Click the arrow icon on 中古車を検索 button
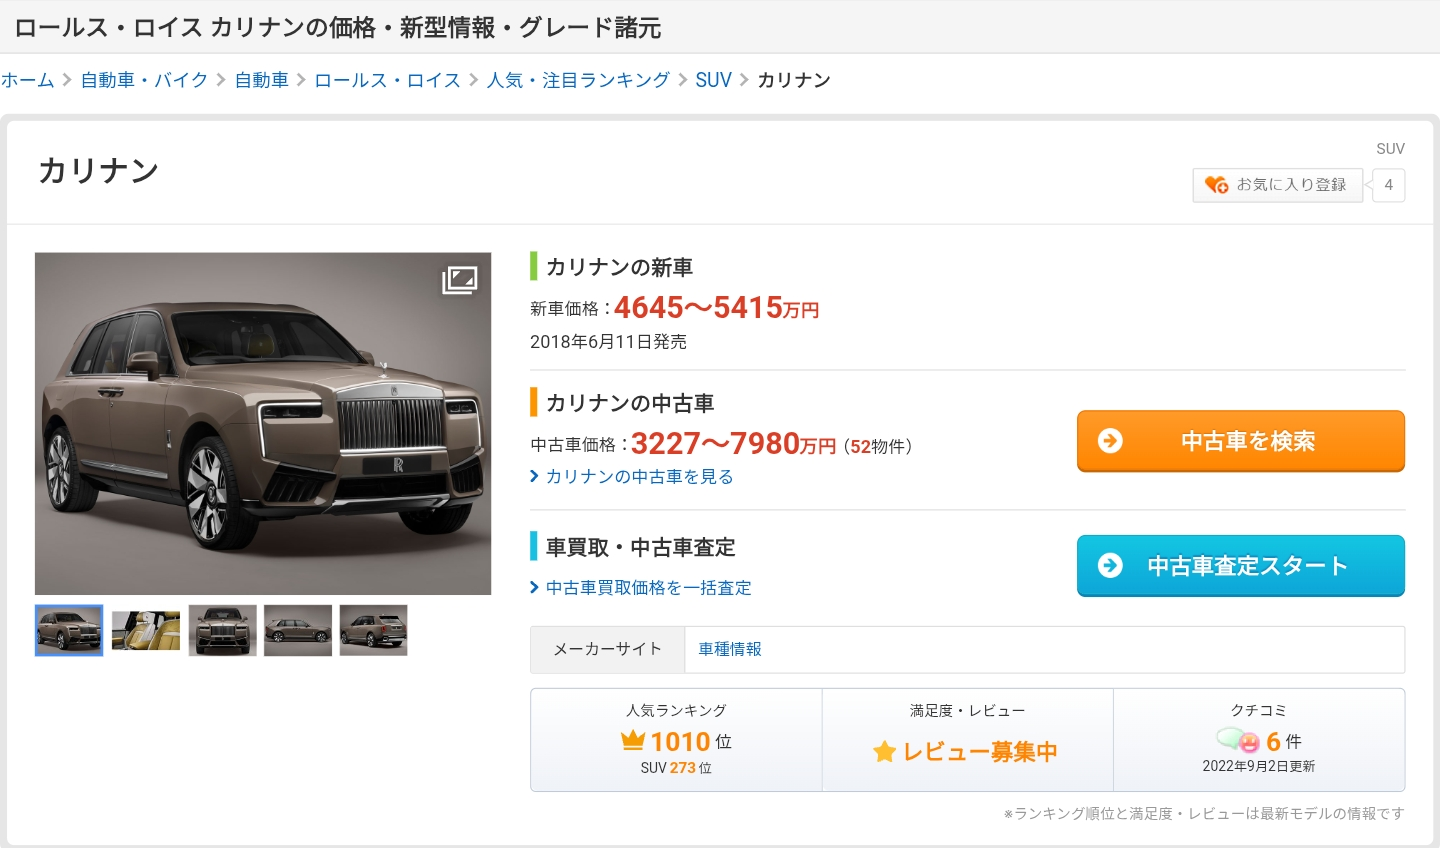1440x848 pixels. coord(1110,441)
